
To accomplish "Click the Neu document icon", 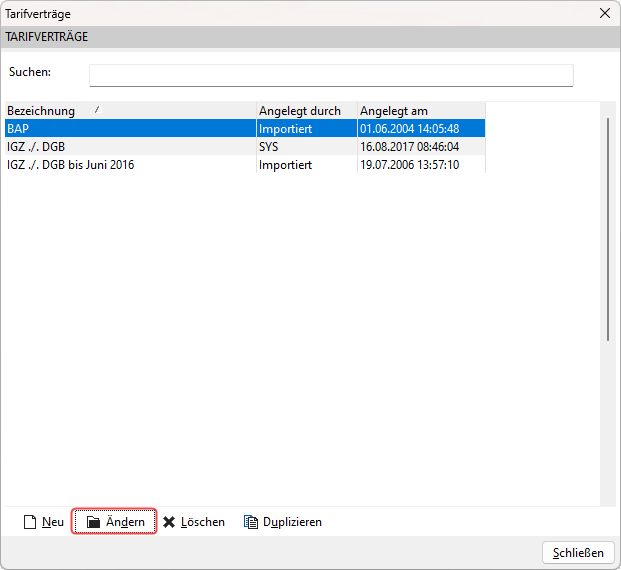I will coord(30,522).
